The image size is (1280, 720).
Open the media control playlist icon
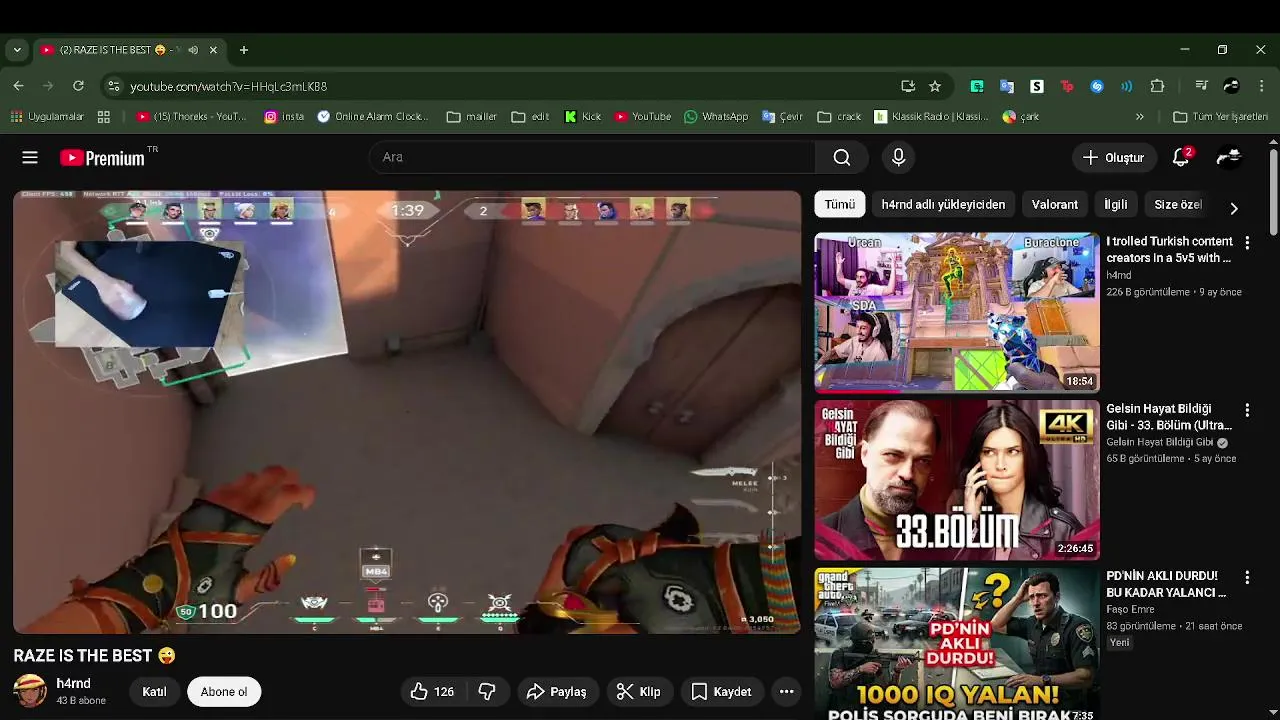[x=1201, y=86]
